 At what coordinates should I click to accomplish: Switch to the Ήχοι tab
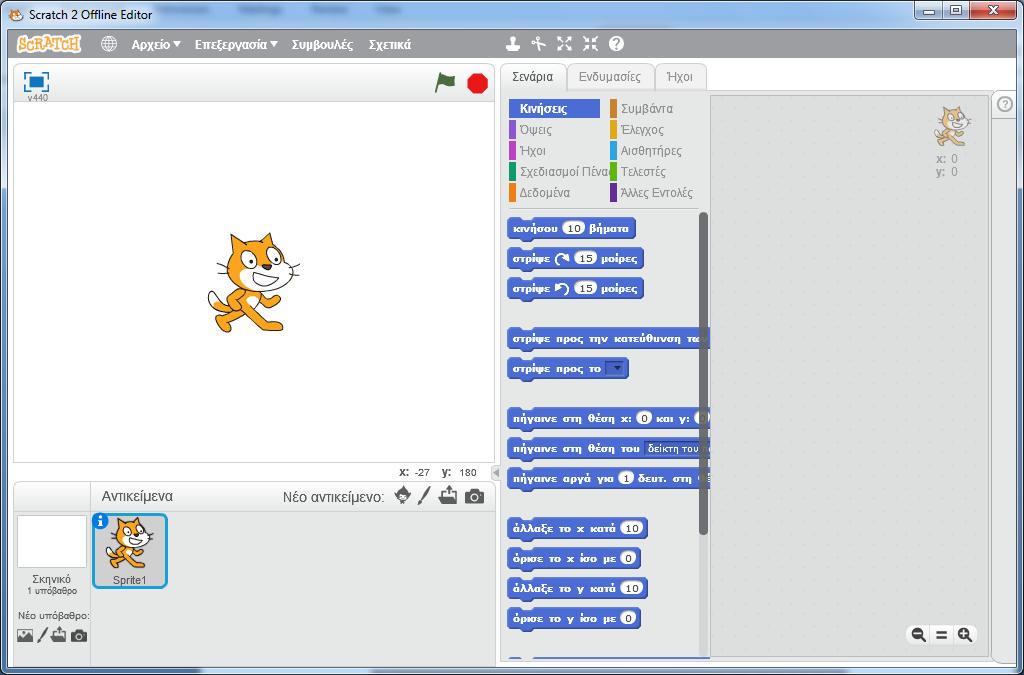click(680, 77)
